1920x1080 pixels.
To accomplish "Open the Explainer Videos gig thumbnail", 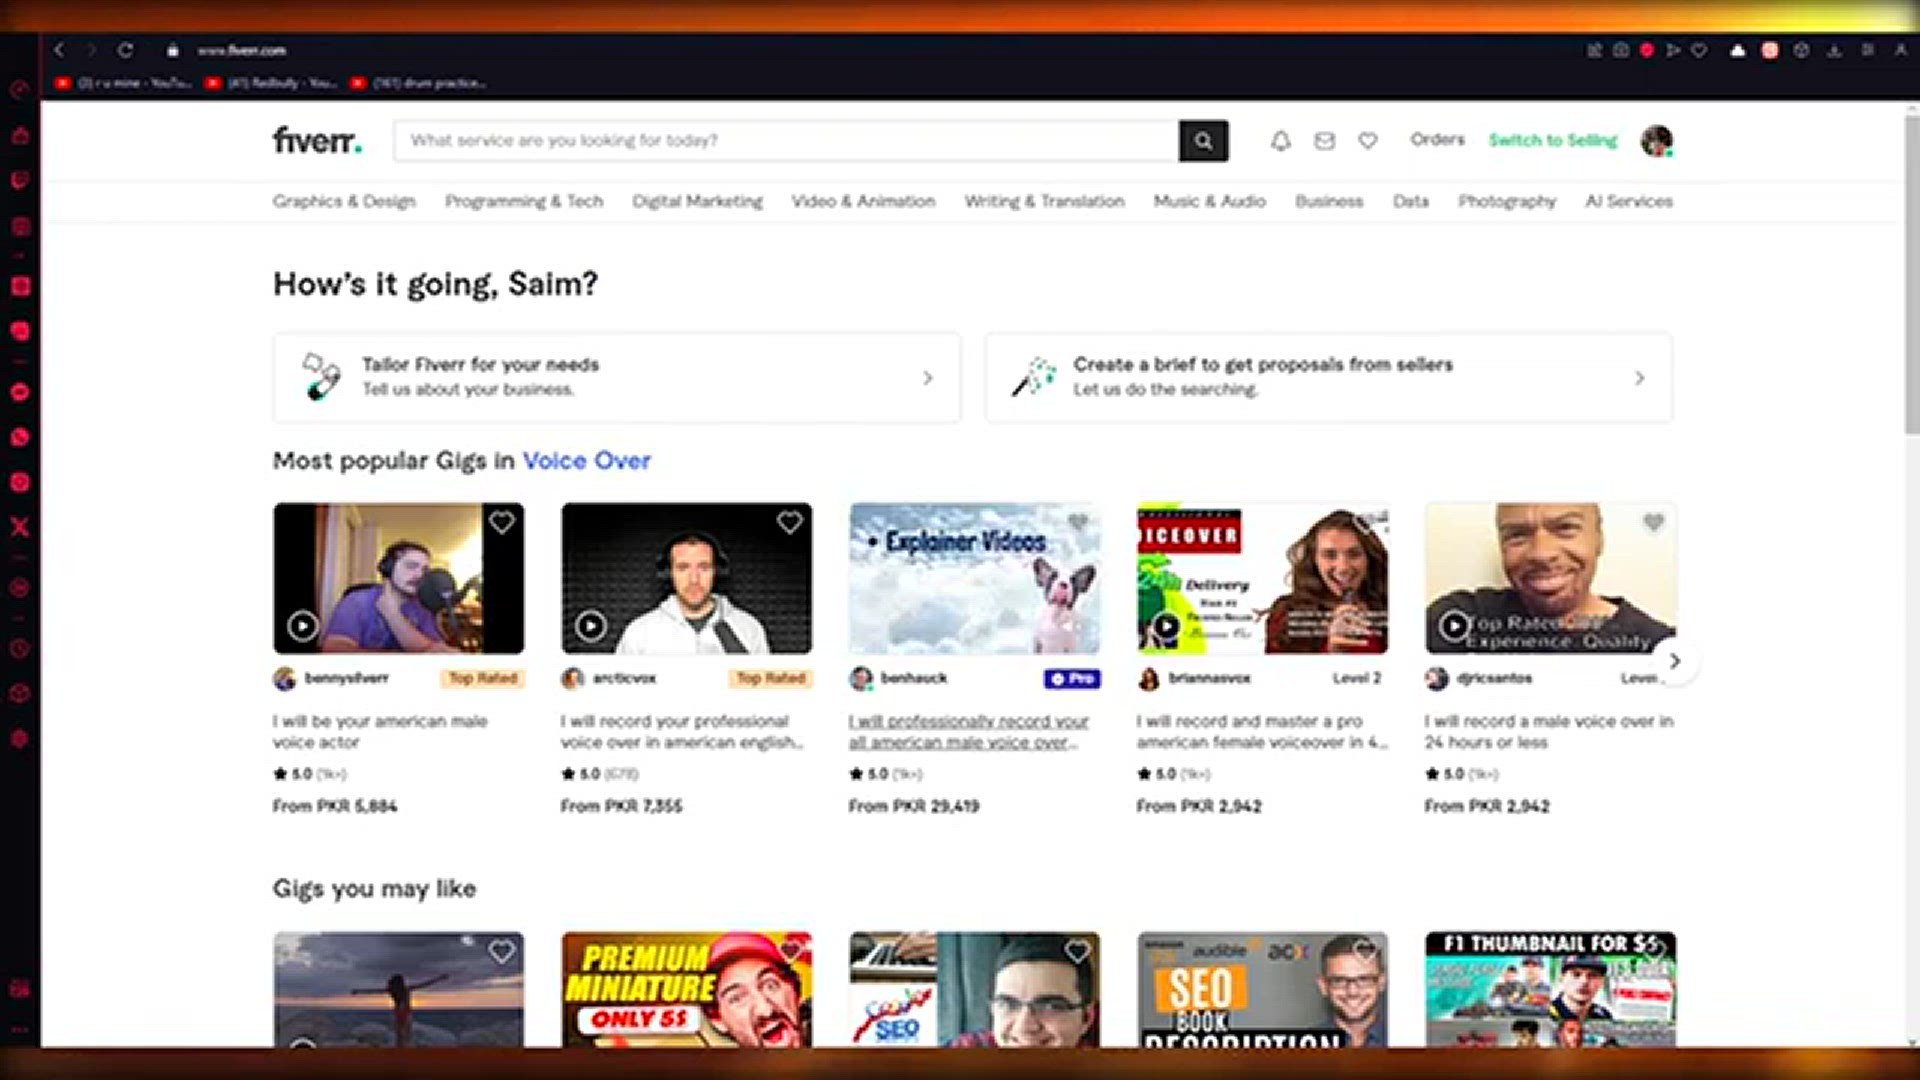I will (975, 578).
